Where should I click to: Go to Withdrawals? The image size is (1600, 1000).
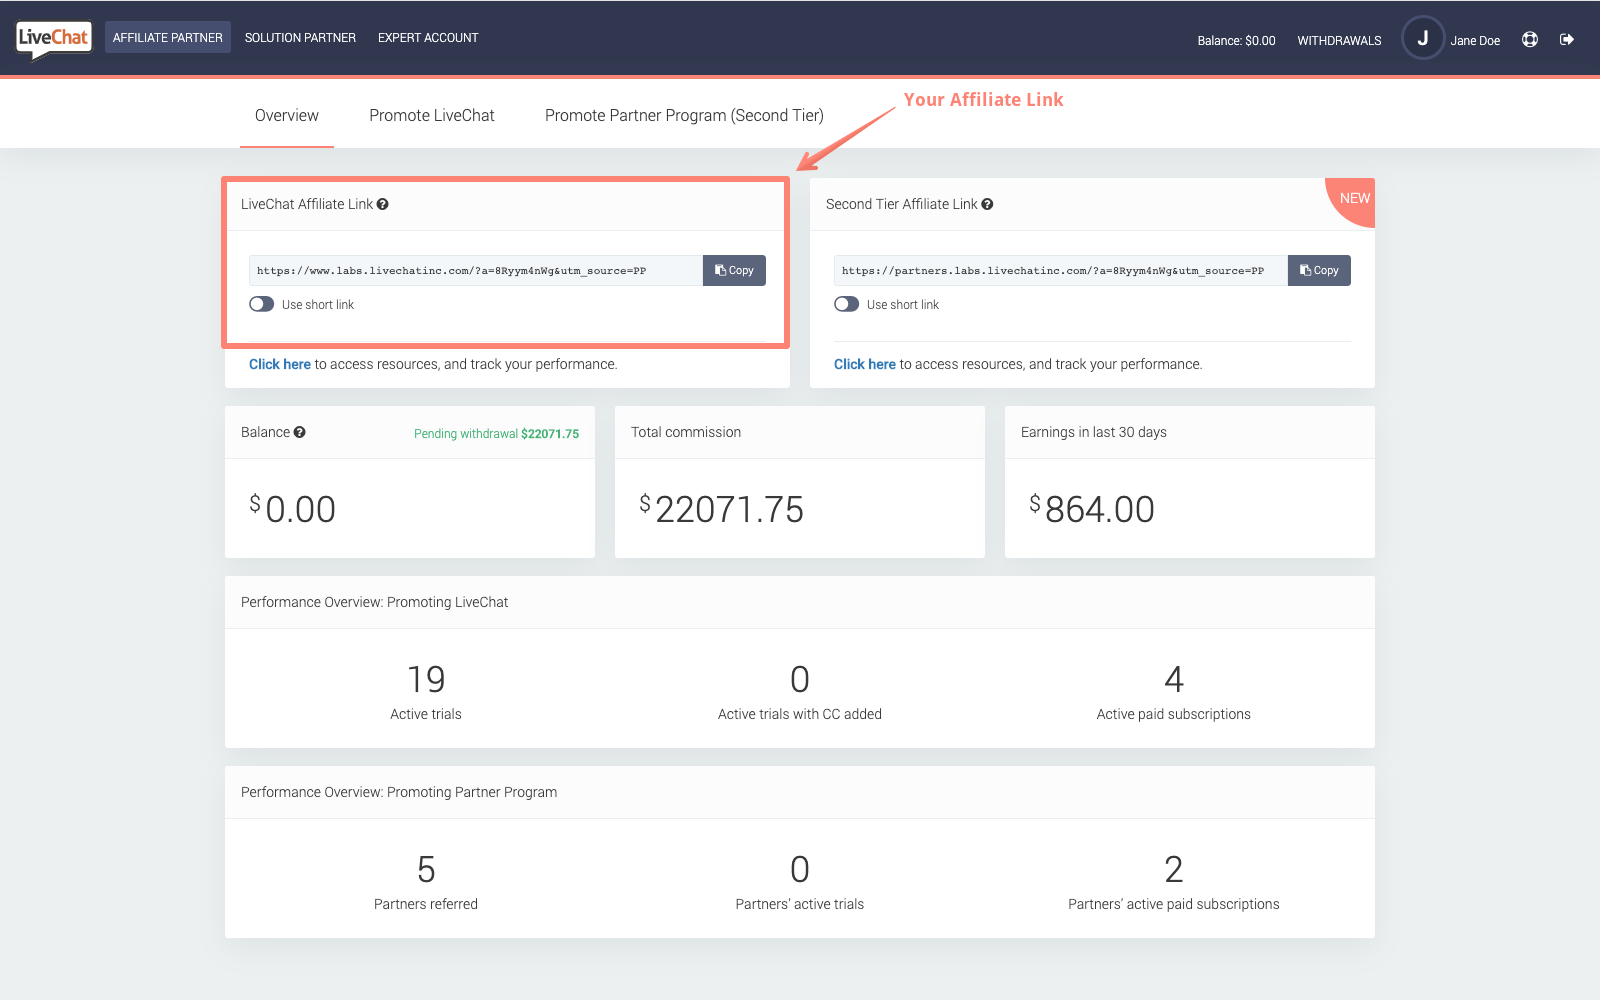tap(1339, 41)
